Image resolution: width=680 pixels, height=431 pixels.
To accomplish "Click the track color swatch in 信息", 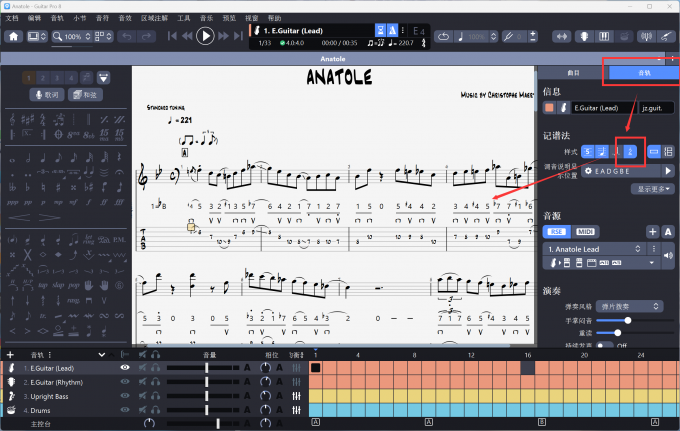I will [x=548, y=107].
